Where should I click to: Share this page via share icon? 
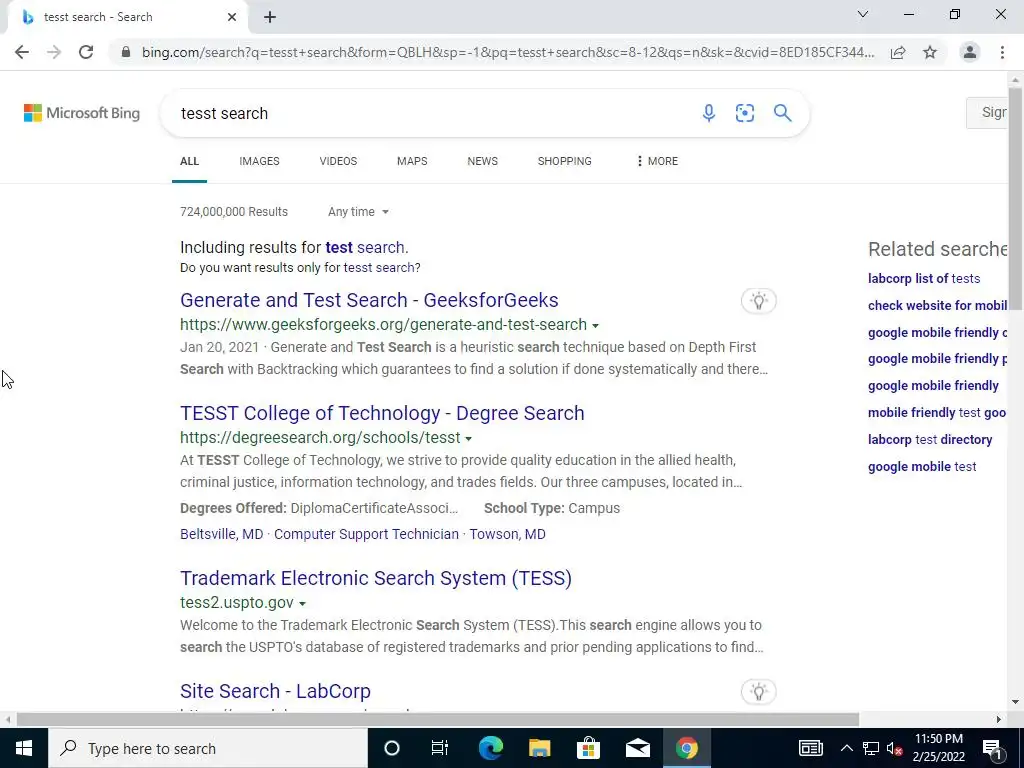898,52
